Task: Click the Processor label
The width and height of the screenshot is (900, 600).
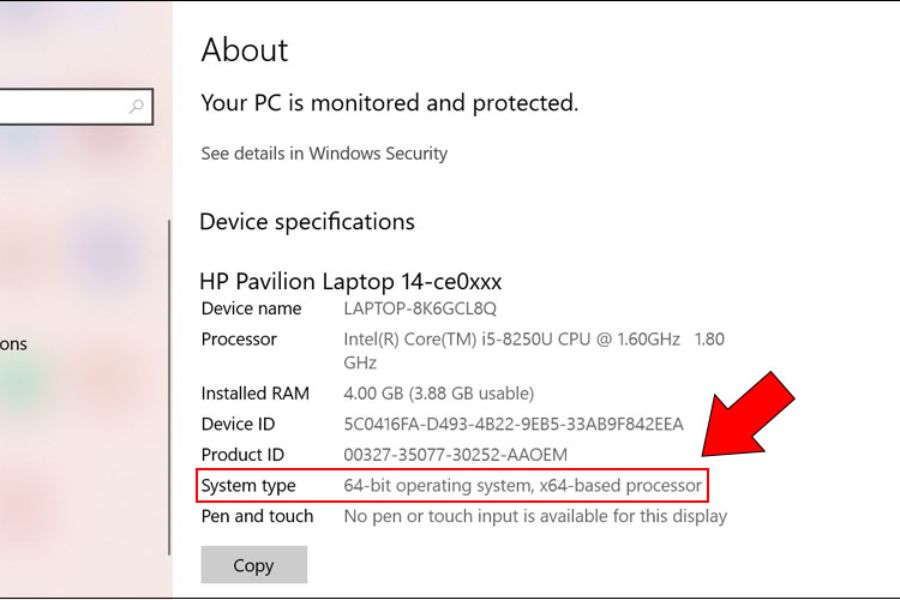Action: coord(239,340)
